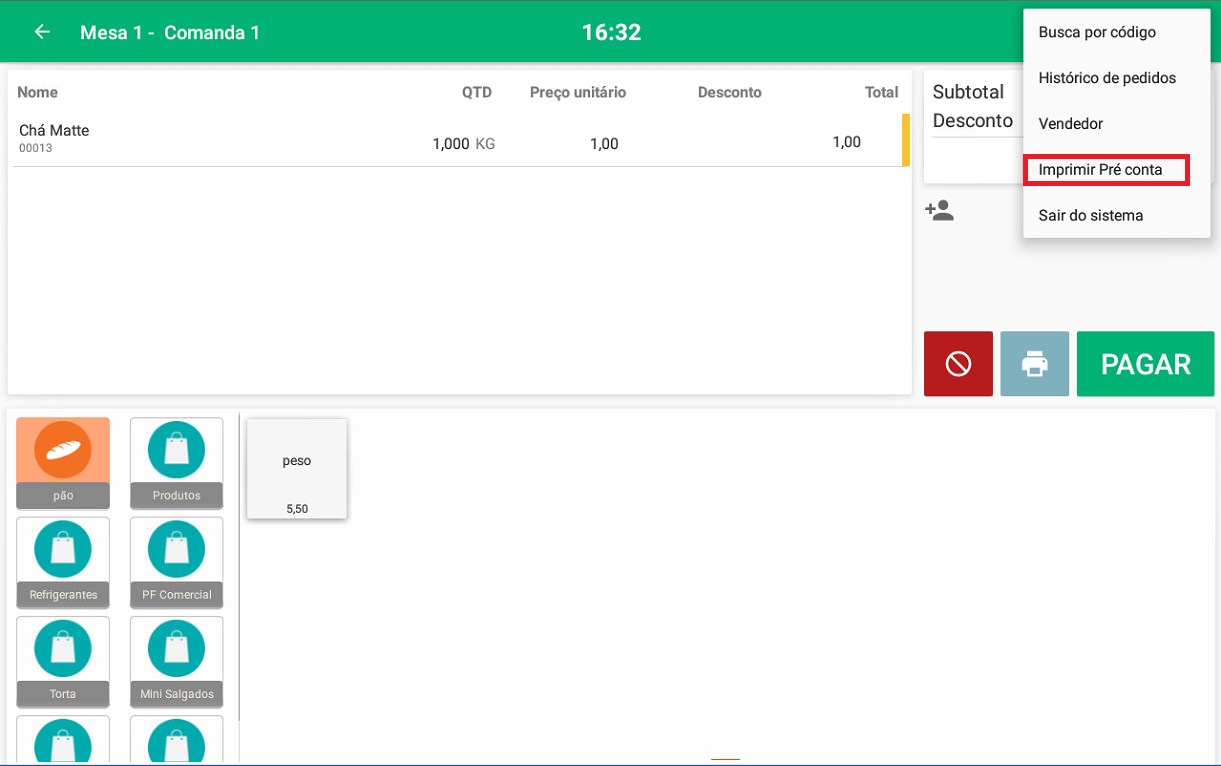Open the PF Comercial category
1221x766 pixels.
177,562
